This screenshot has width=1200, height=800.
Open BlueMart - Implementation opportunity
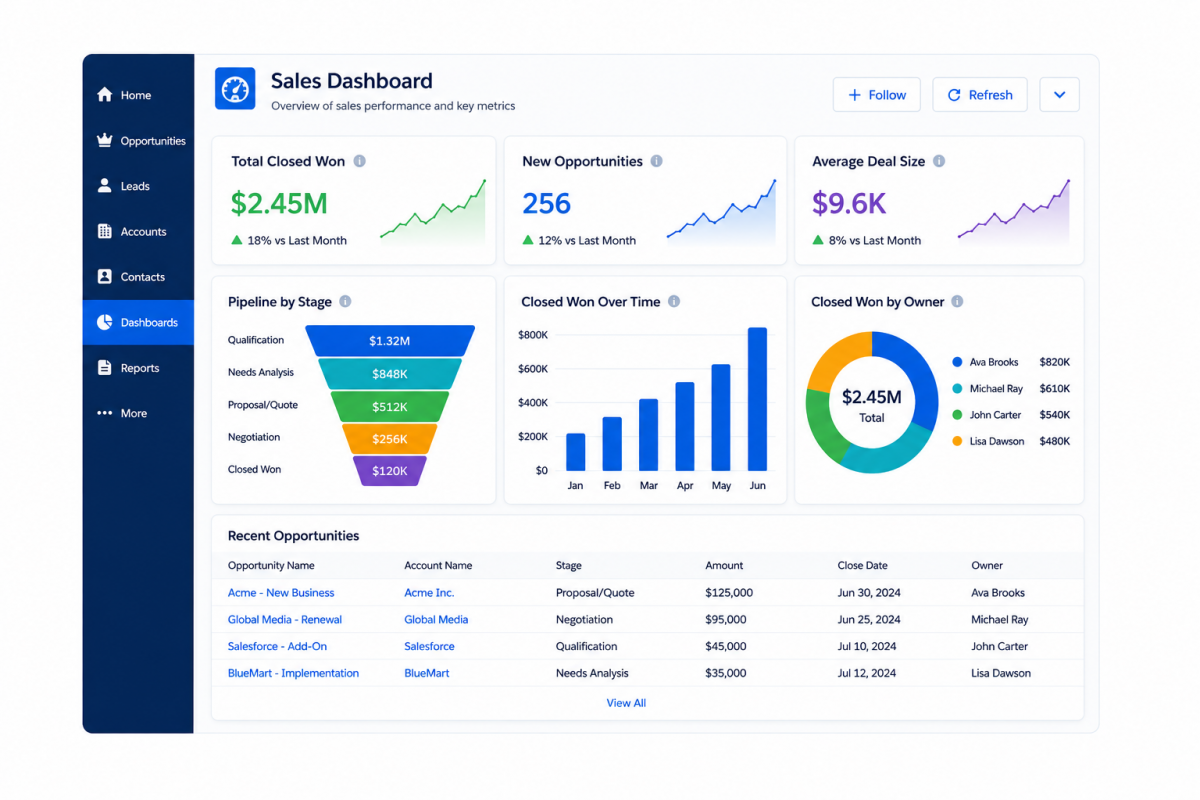(293, 674)
